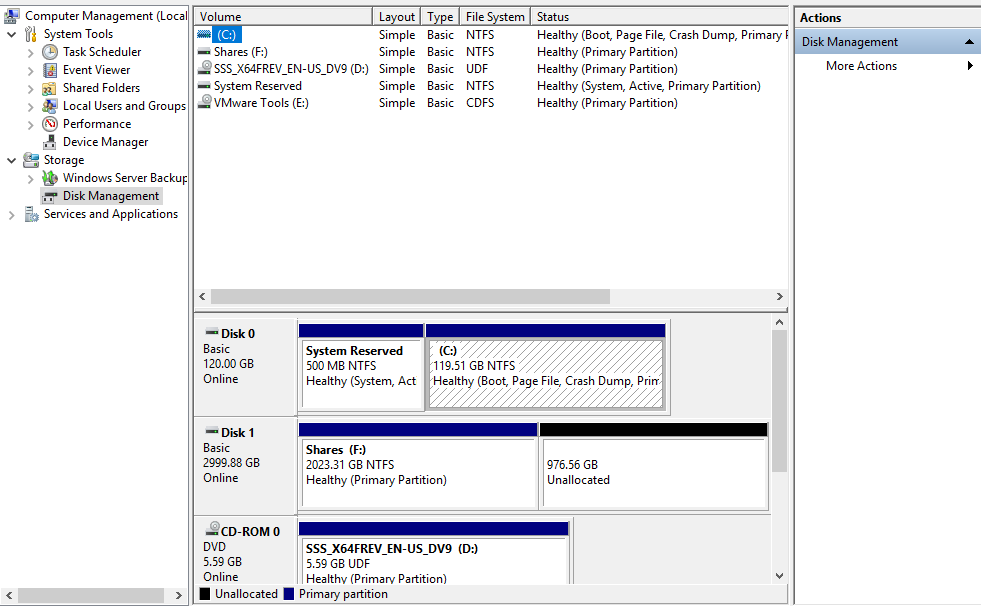Select the Windows Server Backup icon

pos(50,178)
